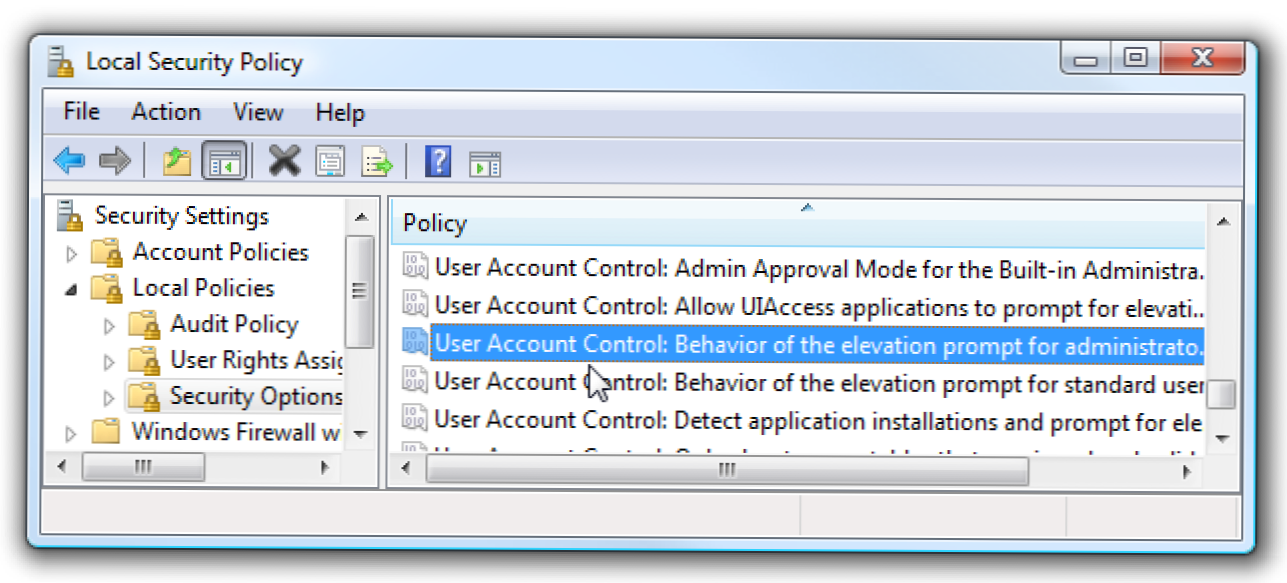This screenshot has height=583, width=1287.
Task: Collapse the Local Policies tree node
Action: click(72, 290)
